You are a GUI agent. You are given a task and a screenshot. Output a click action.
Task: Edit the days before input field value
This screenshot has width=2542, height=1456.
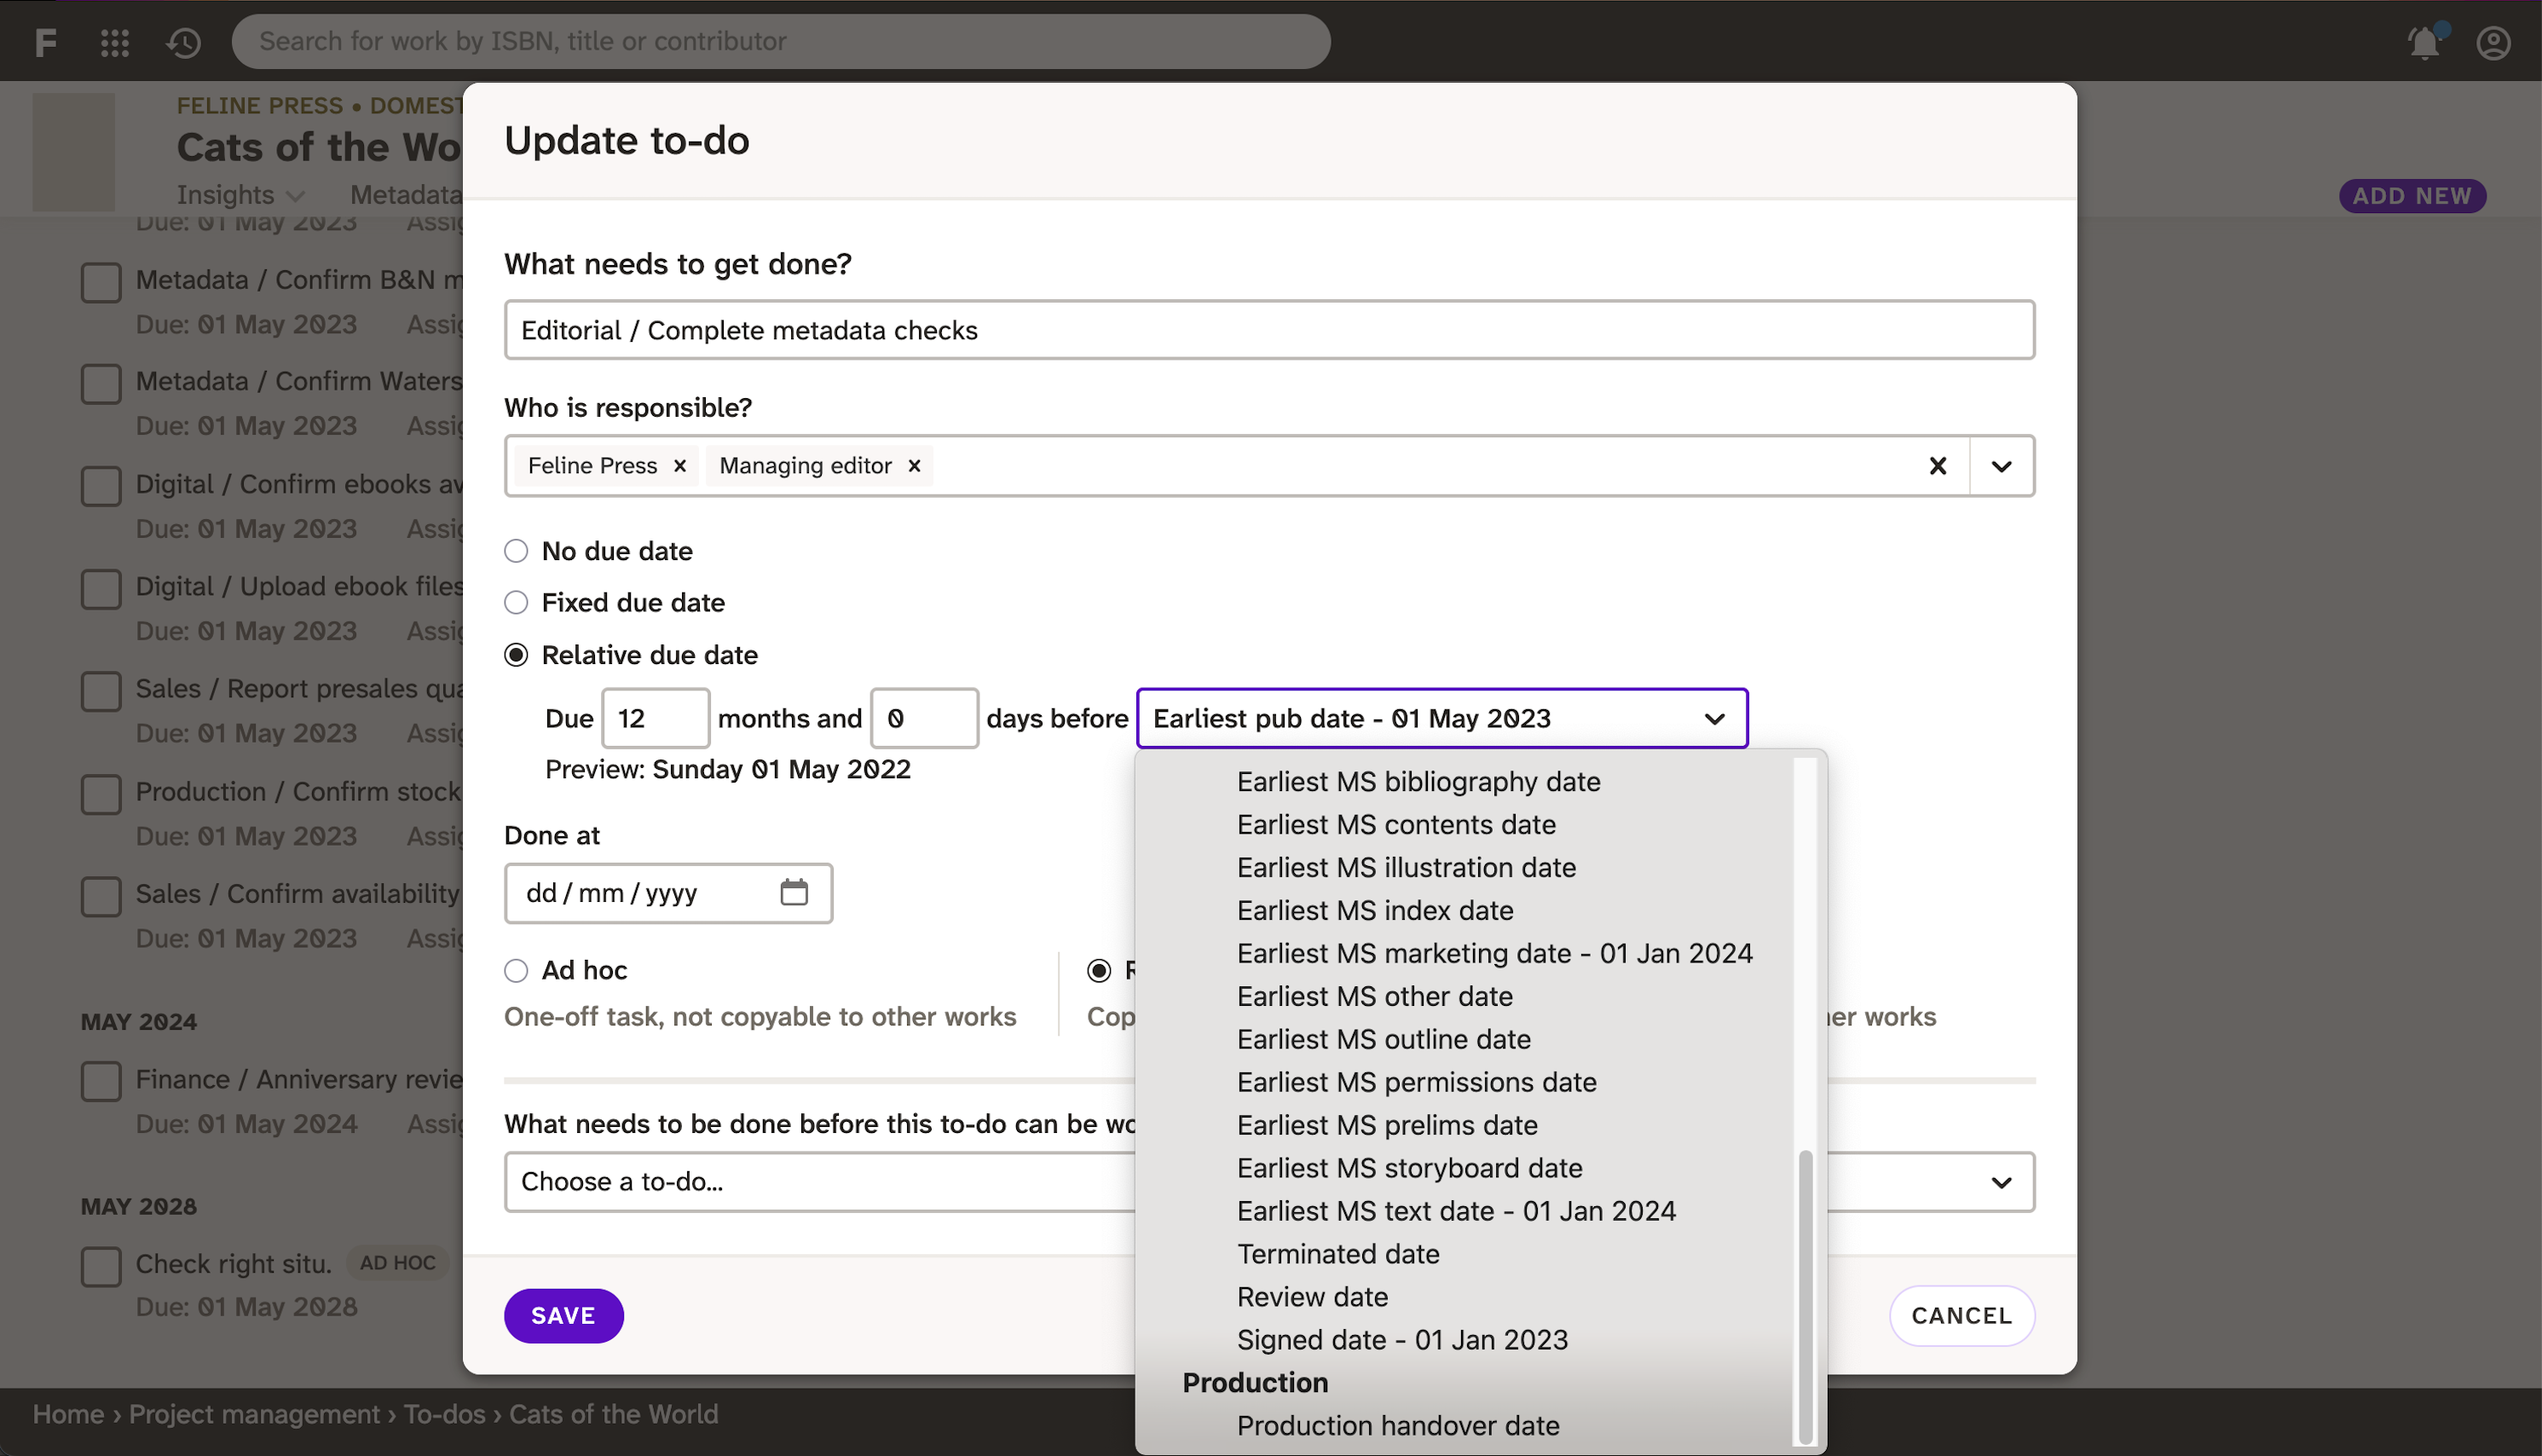(923, 718)
